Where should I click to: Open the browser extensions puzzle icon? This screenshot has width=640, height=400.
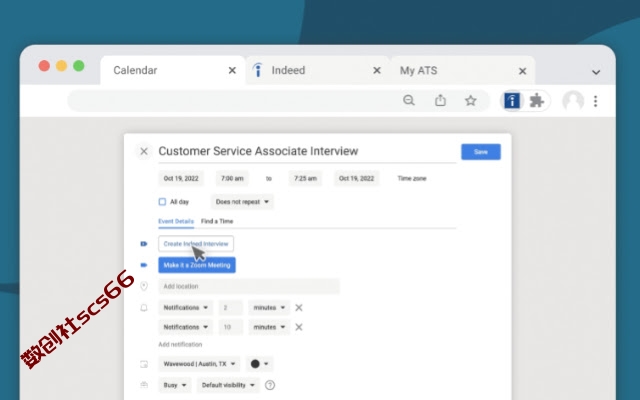tap(536, 100)
